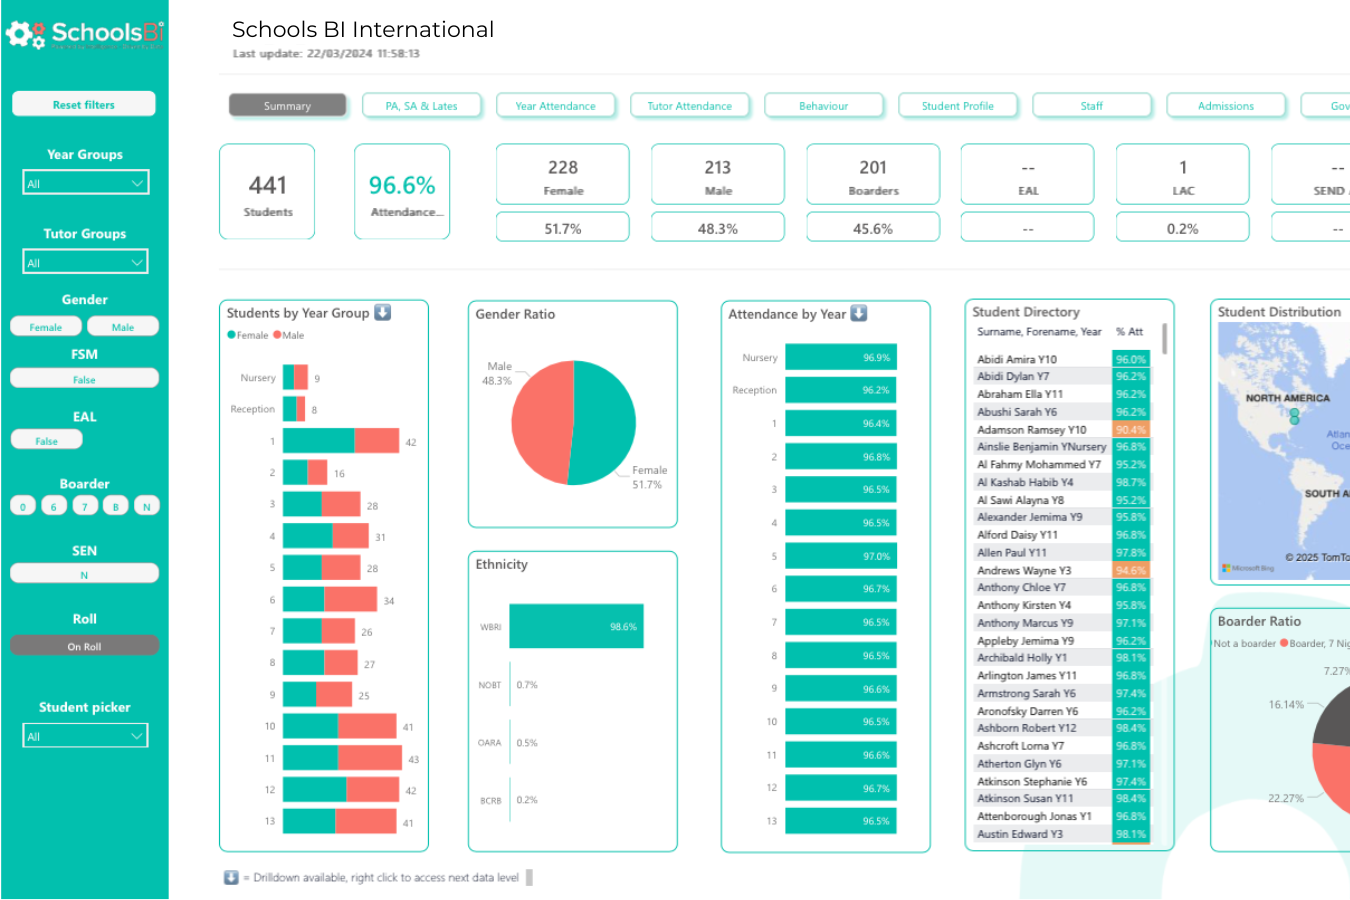Open the Student picker dropdown
This screenshot has width=1350, height=900.
coord(85,736)
